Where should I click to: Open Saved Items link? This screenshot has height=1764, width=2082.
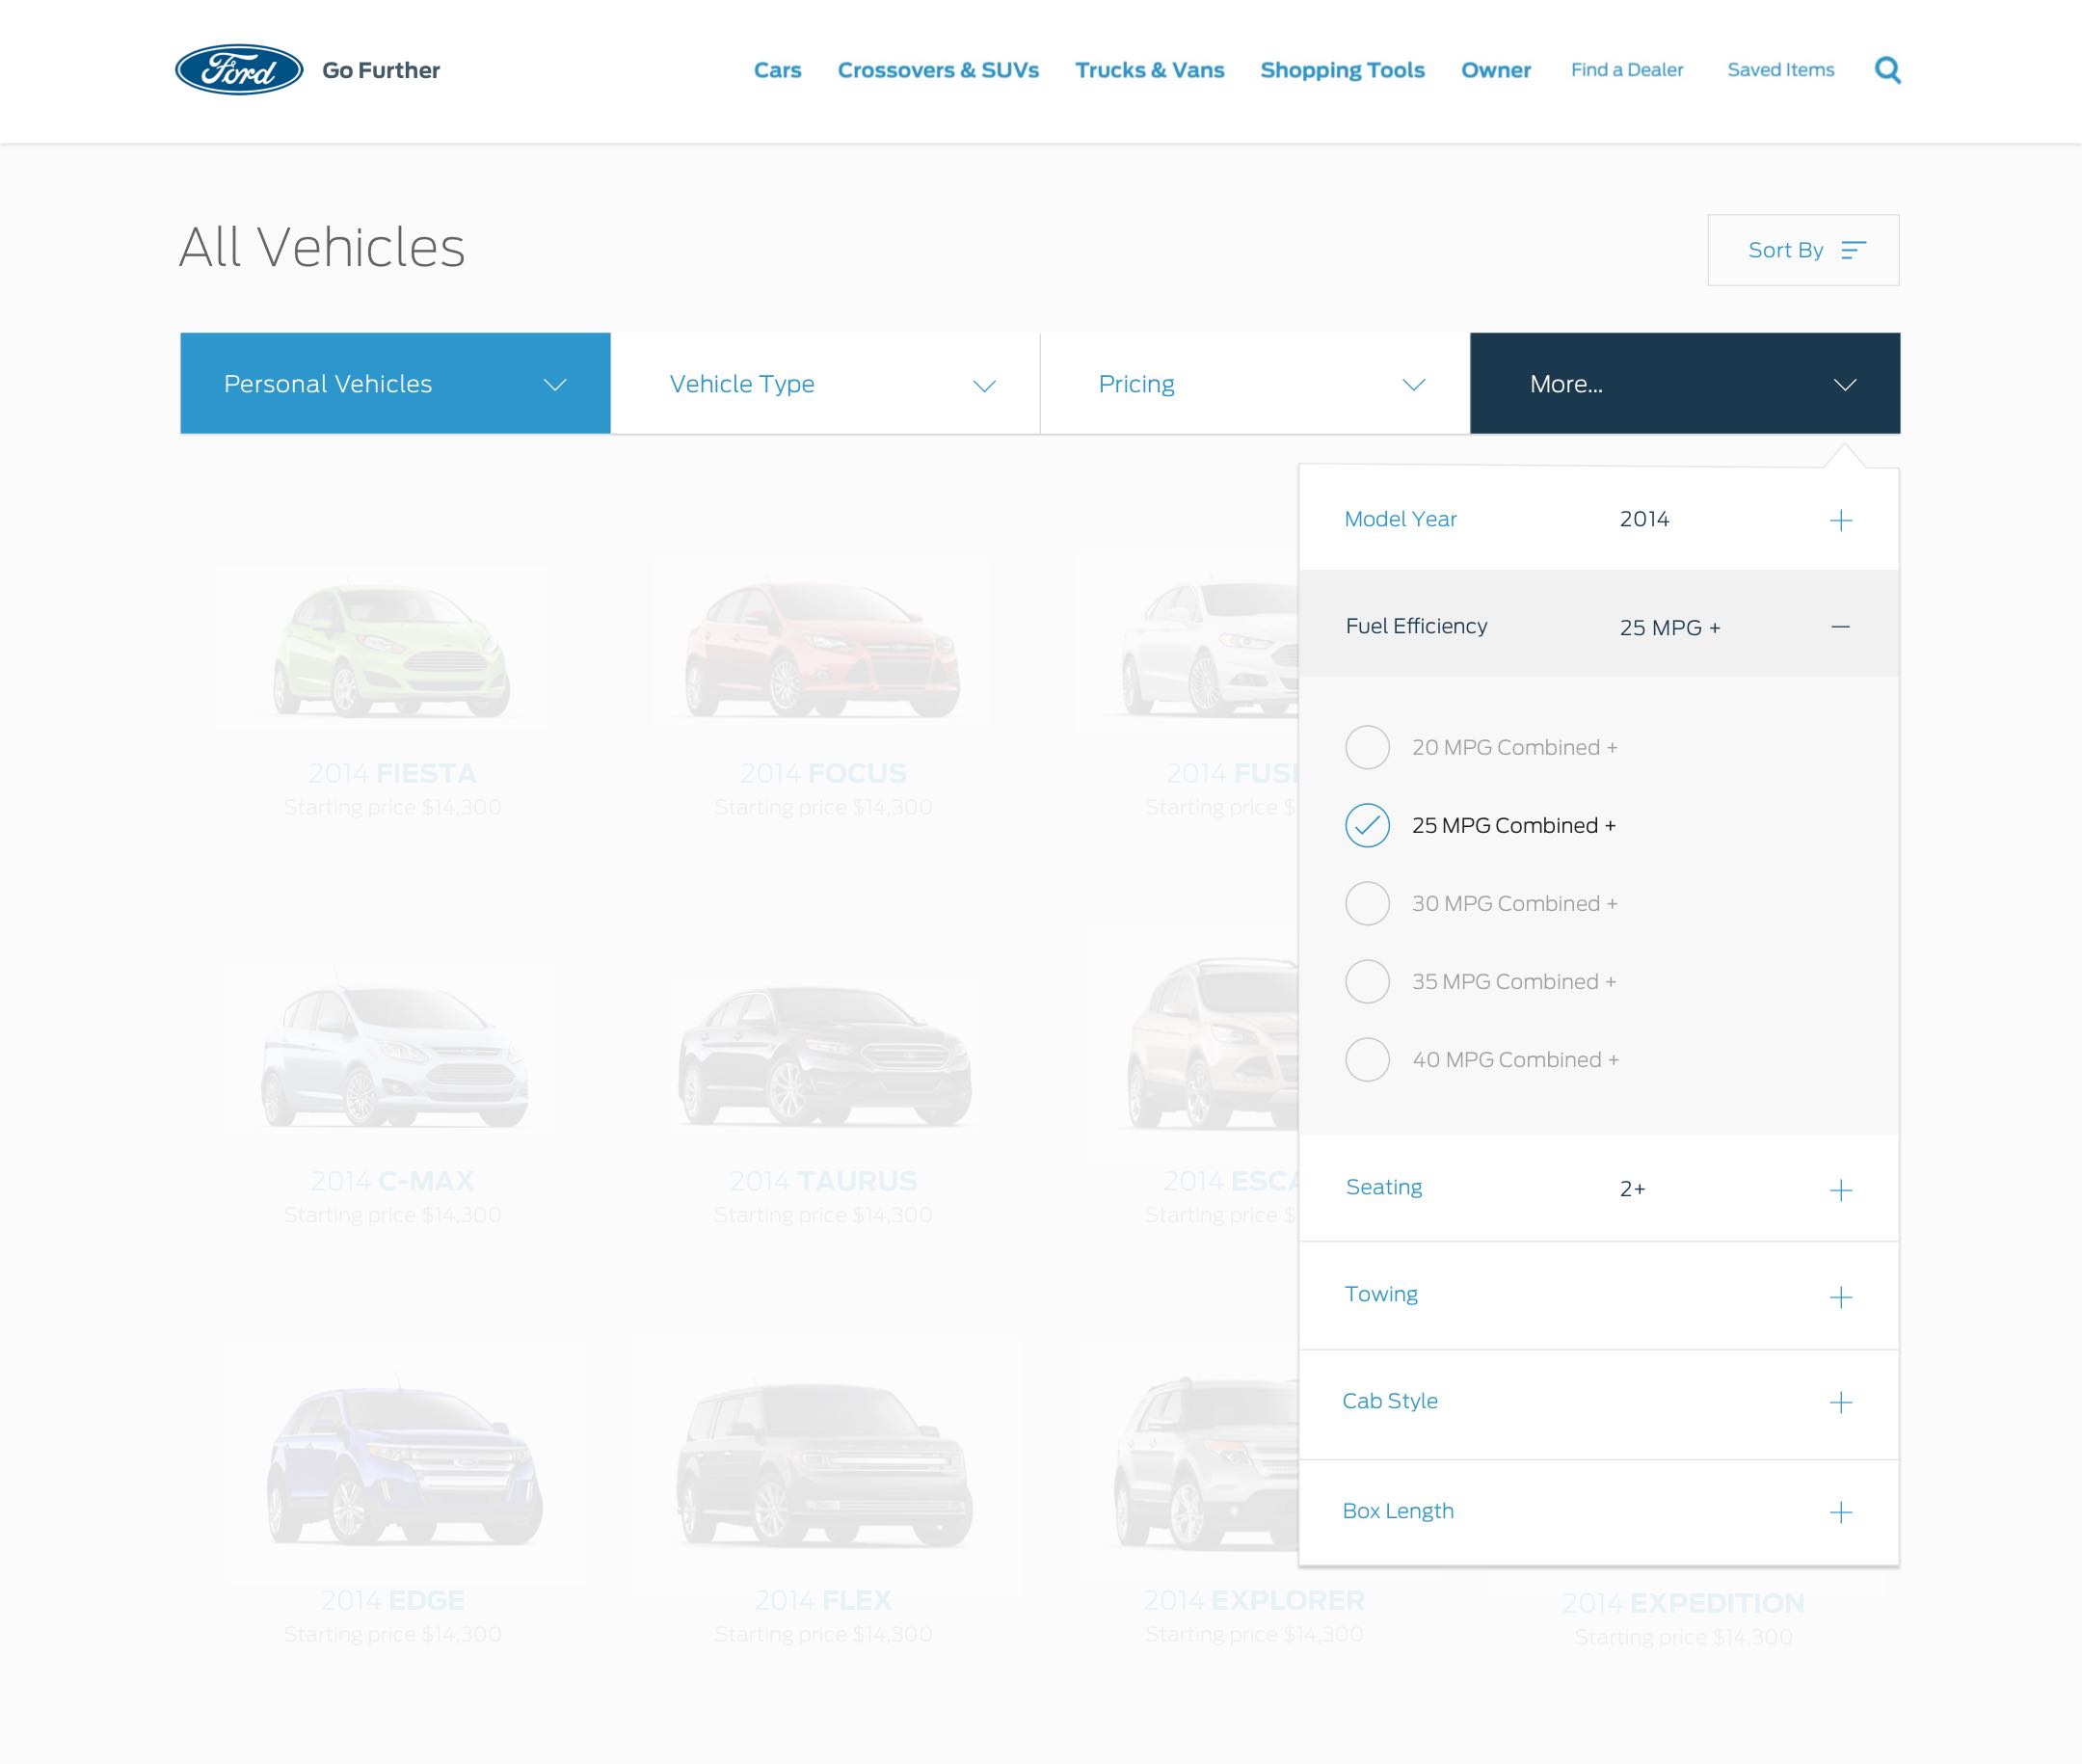(1781, 70)
